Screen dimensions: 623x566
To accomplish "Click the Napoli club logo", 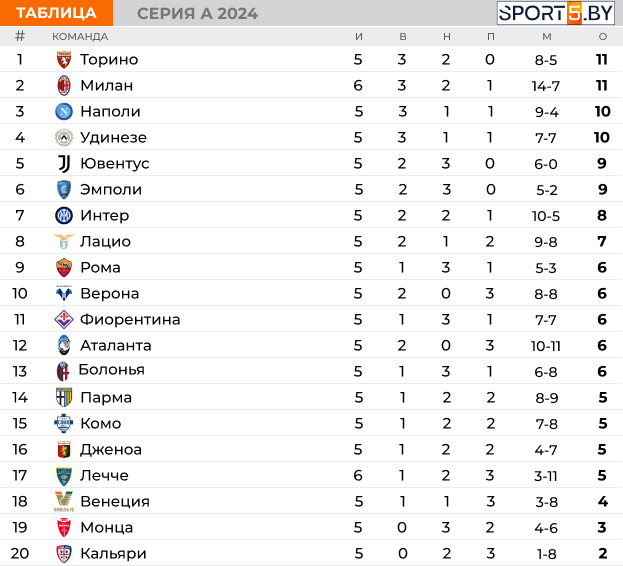I will (x=64, y=112).
